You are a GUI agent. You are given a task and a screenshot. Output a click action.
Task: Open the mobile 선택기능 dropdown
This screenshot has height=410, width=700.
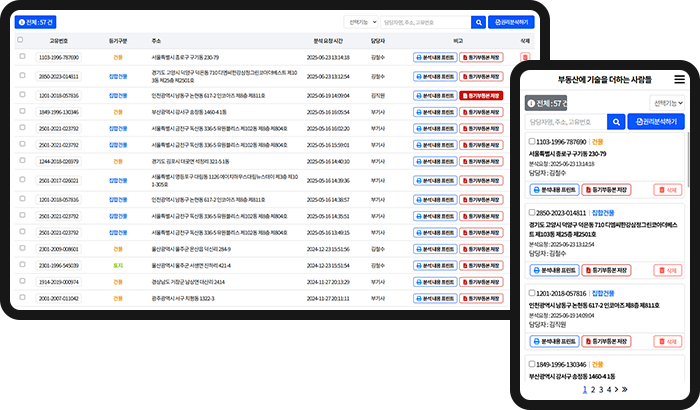pos(668,102)
